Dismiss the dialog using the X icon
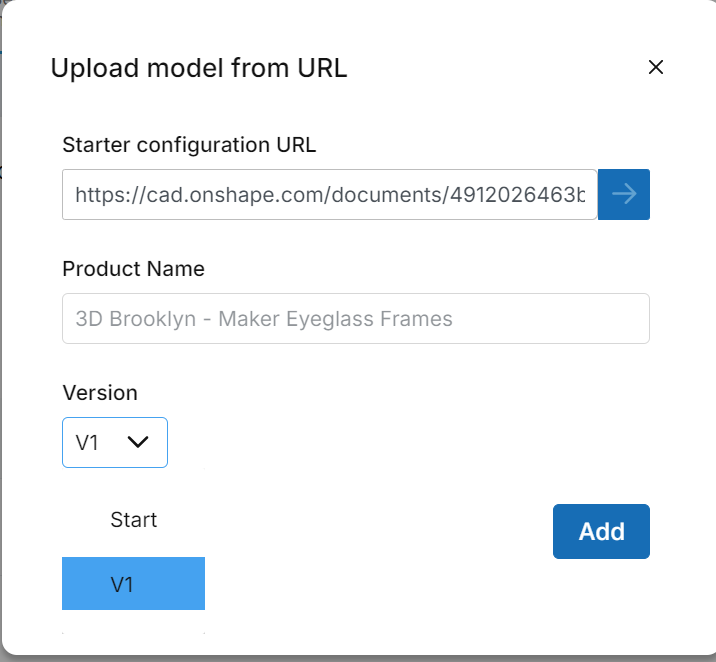The width and height of the screenshot is (716, 662). [656, 68]
